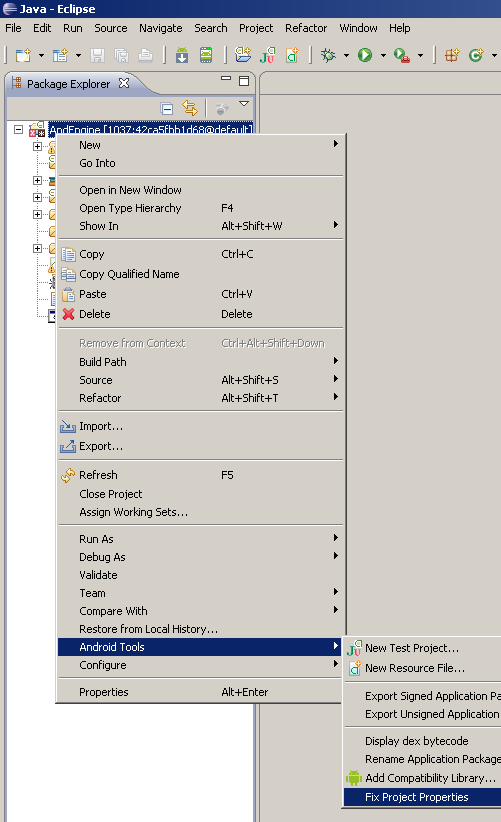This screenshot has height=822, width=501.
Task: Click Collapse All icon in Package Explorer
Action: point(167,109)
